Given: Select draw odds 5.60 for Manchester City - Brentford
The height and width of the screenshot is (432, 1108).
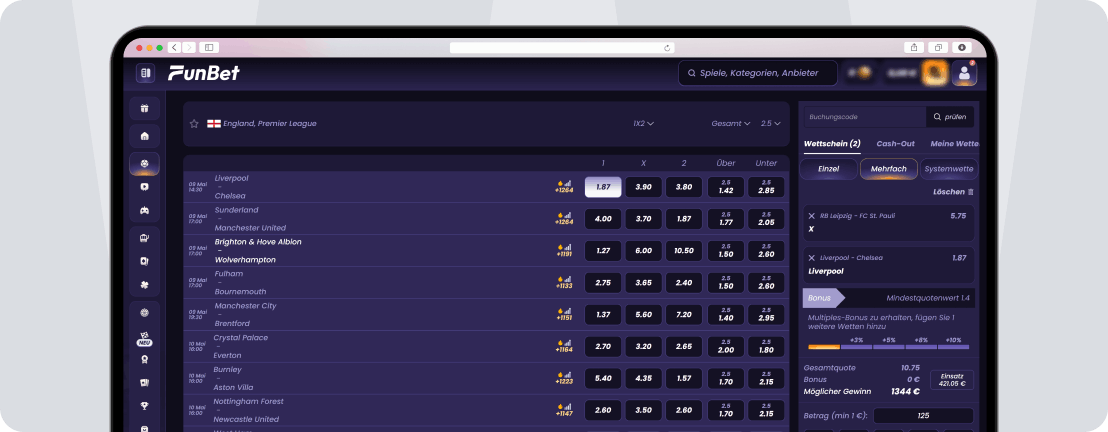Looking at the screenshot, I should pyautogui.click(x=643, y=315).
